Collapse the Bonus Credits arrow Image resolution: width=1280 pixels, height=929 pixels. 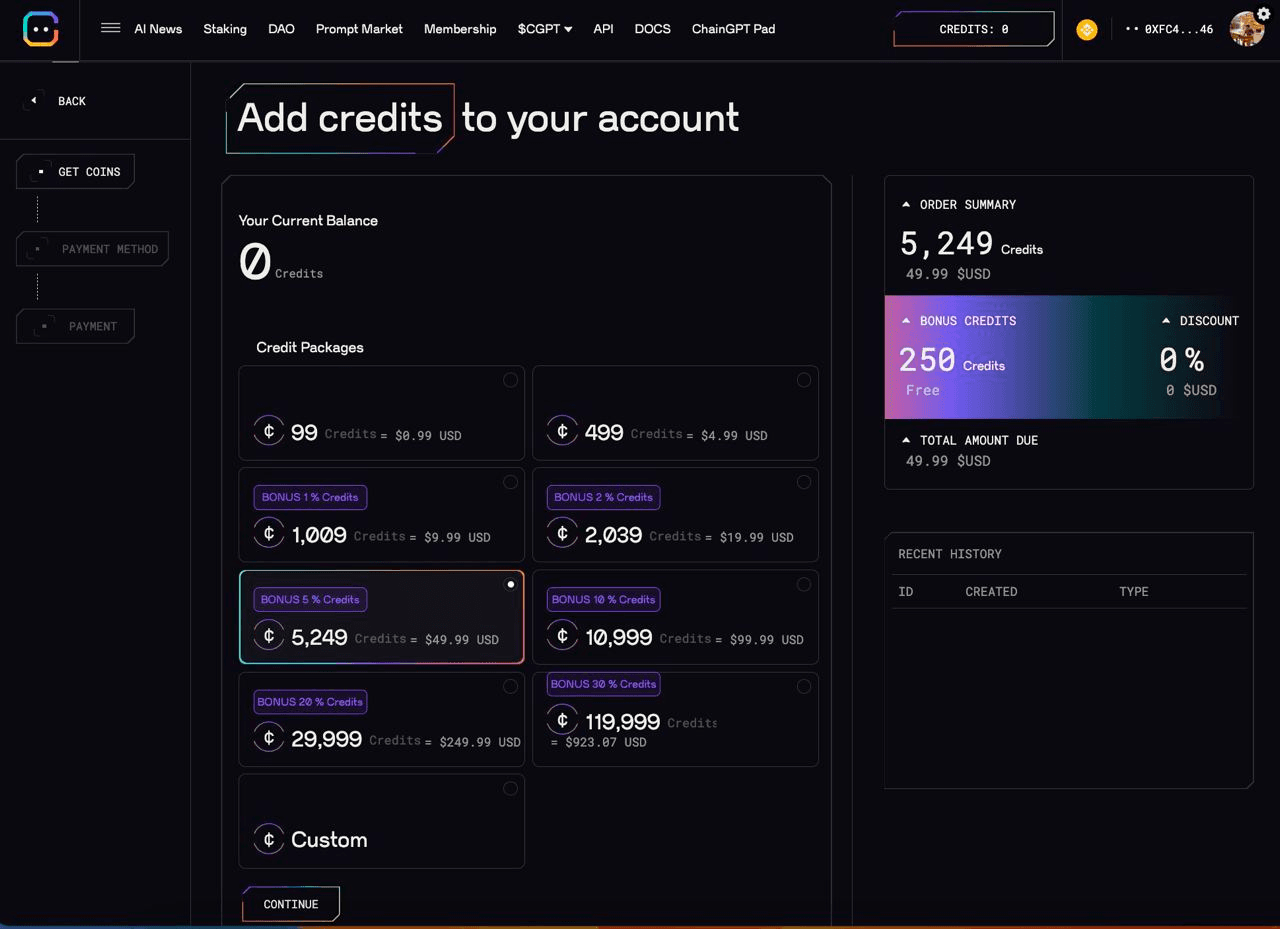(906, 321)
